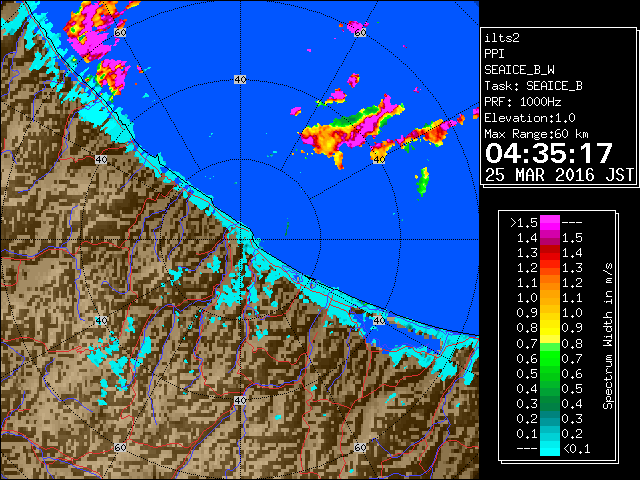Click the scan time "04:35:17"
Image resolution: width=640 pixels, height=480 pixels.
point(549,153)
